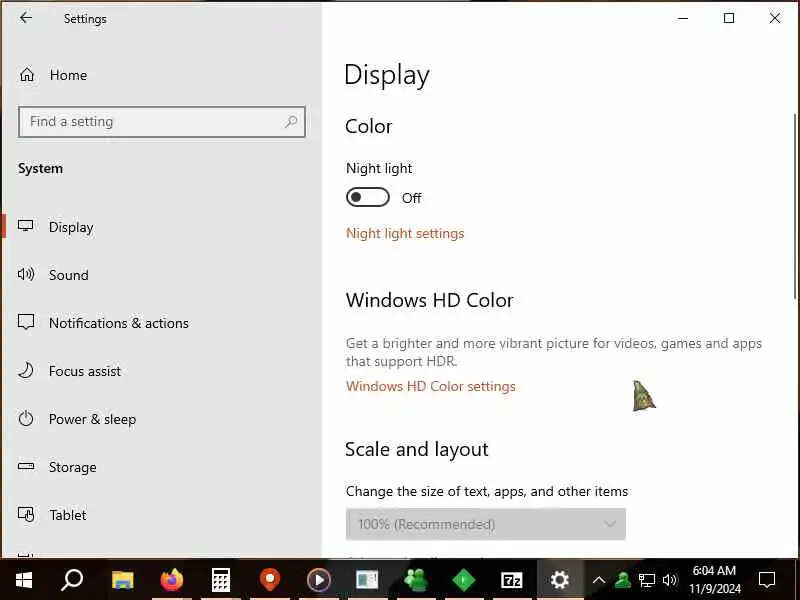Open the green diamond app in taskbar
This screenshot has height=600, width=800.
(464, 580)
